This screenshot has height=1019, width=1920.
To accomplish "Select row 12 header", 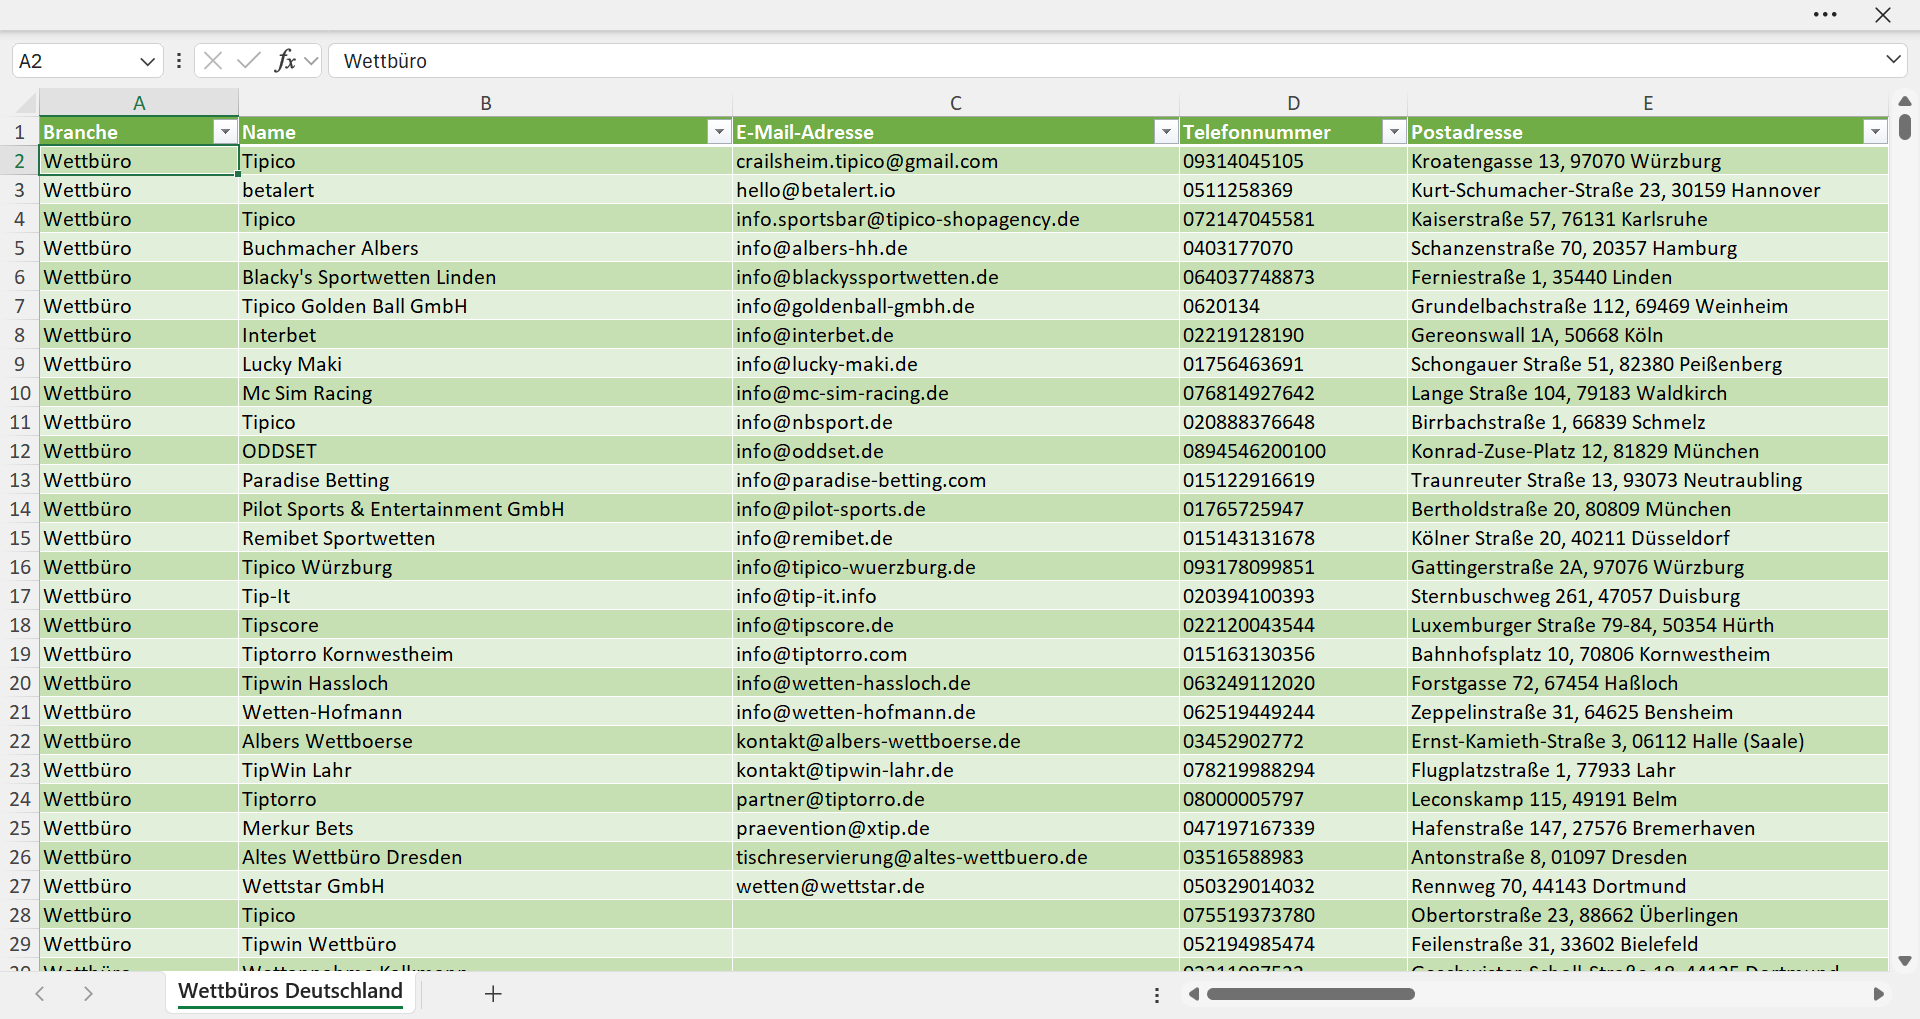I will 20,451.
